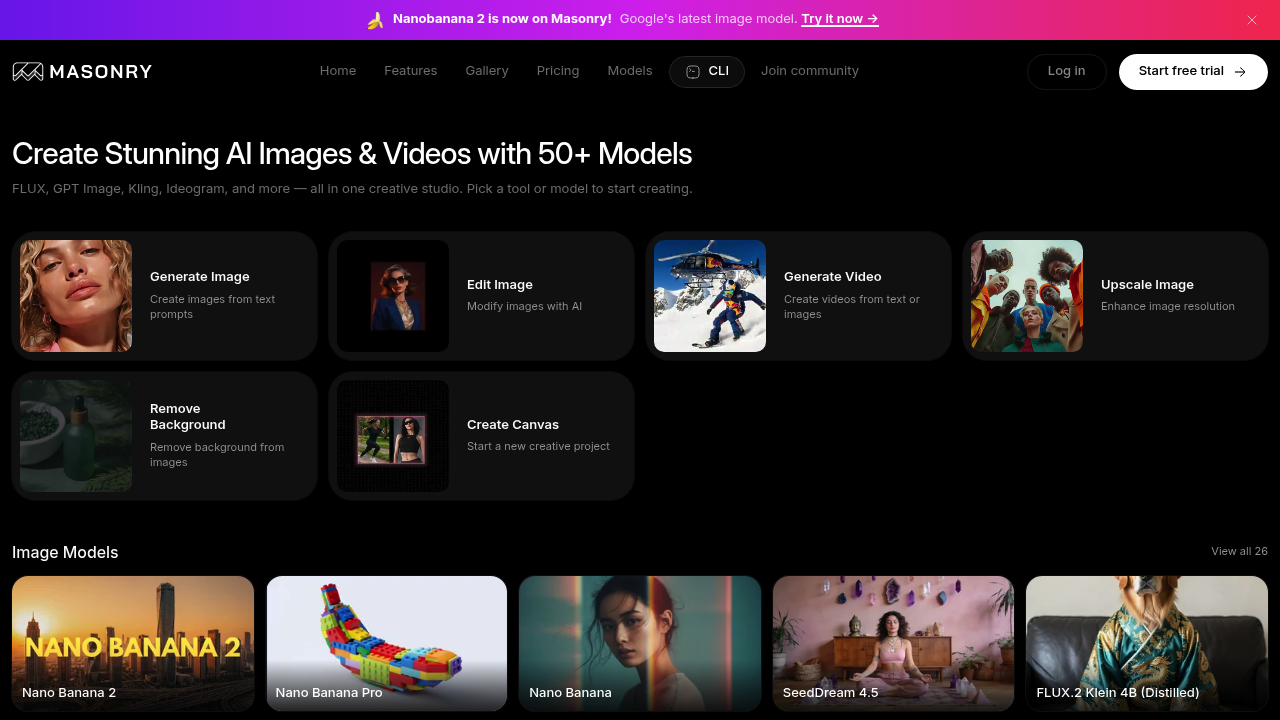Navigate to the Pricing page
The image size is (1280, 720).
(558, 70)
